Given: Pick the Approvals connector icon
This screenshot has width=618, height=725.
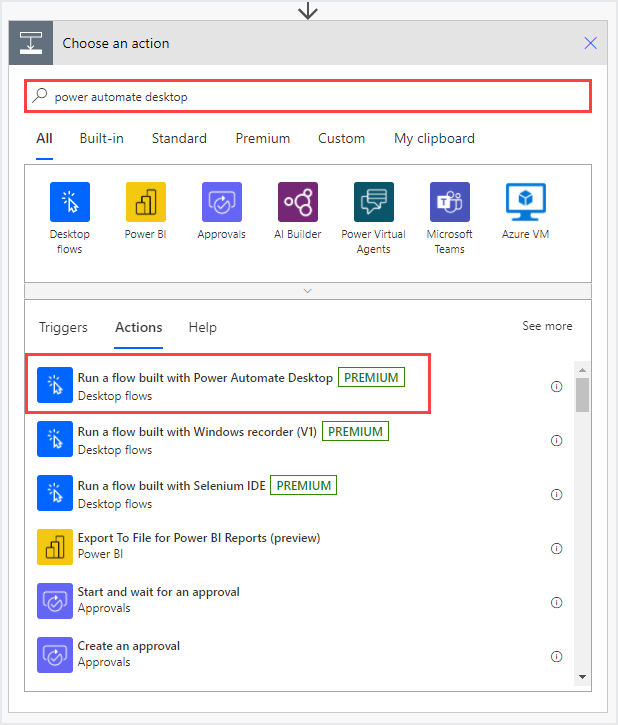Looking at the screenshot, I should point(222,202).
